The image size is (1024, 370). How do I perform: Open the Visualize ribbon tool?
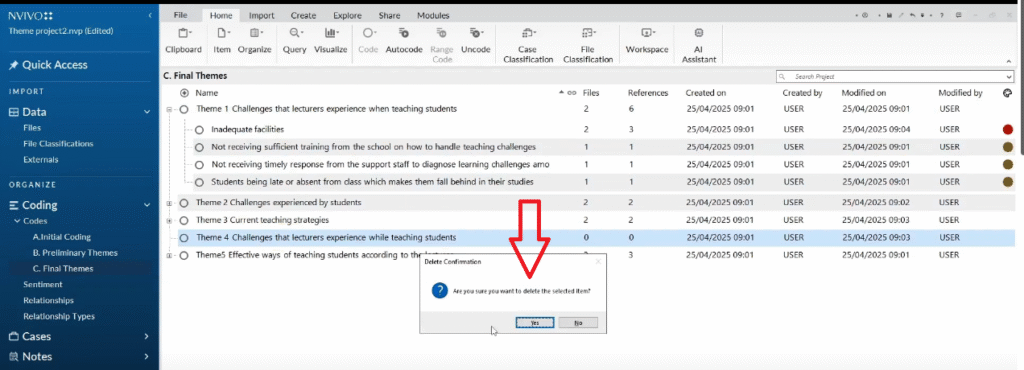330,40
